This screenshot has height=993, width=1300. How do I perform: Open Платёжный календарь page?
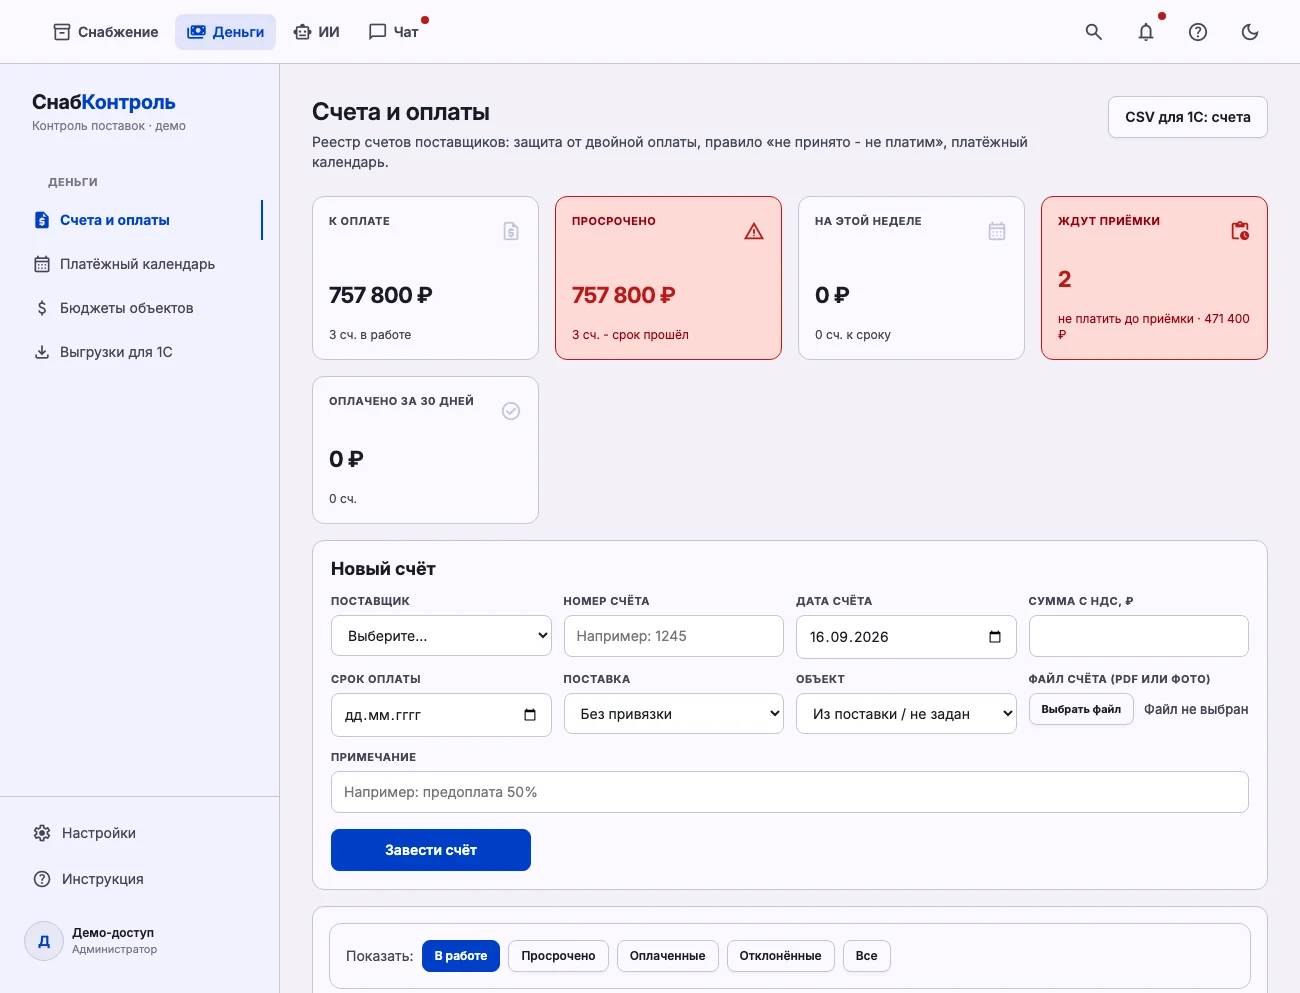[x=140, y=264]
